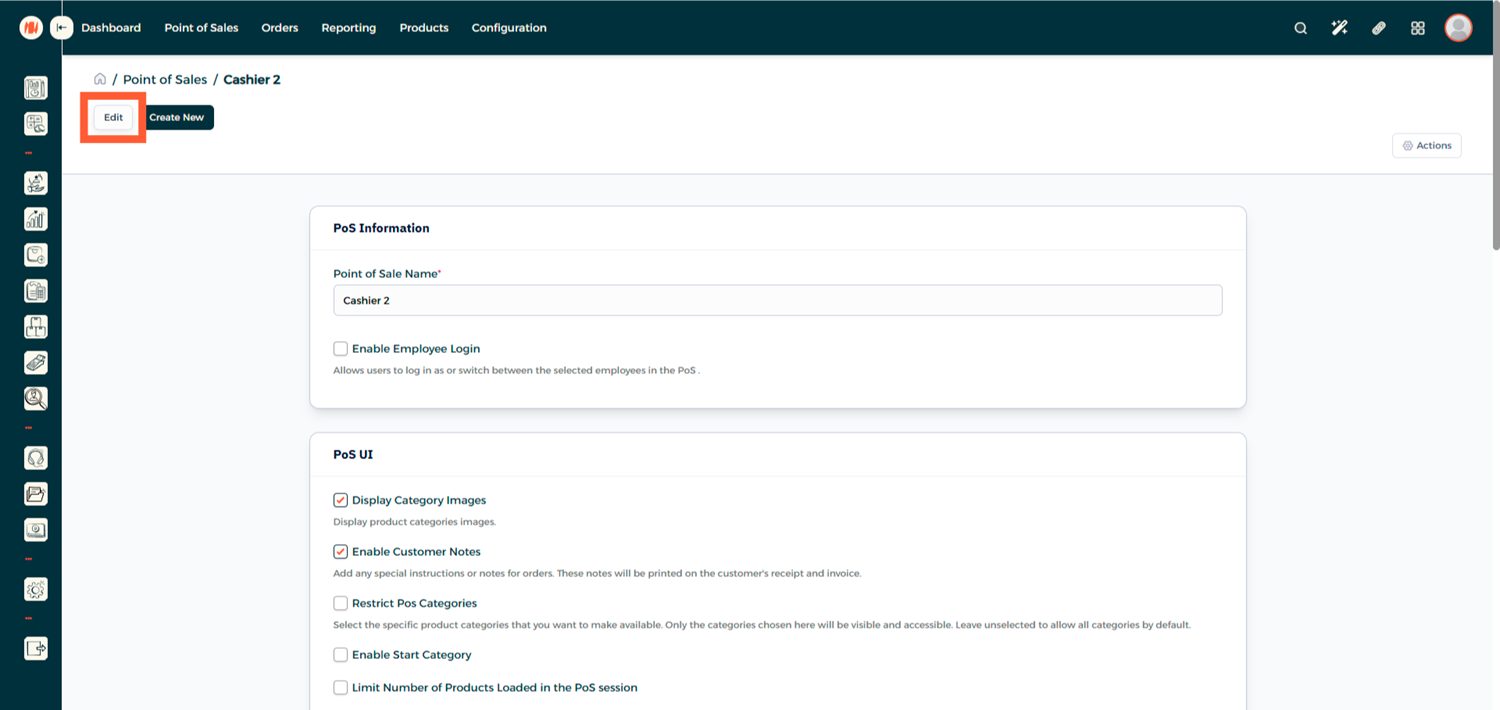This screenshot has height=710, width=1500.
Task: Click the Edit button
Action: (x=113, y=117)
